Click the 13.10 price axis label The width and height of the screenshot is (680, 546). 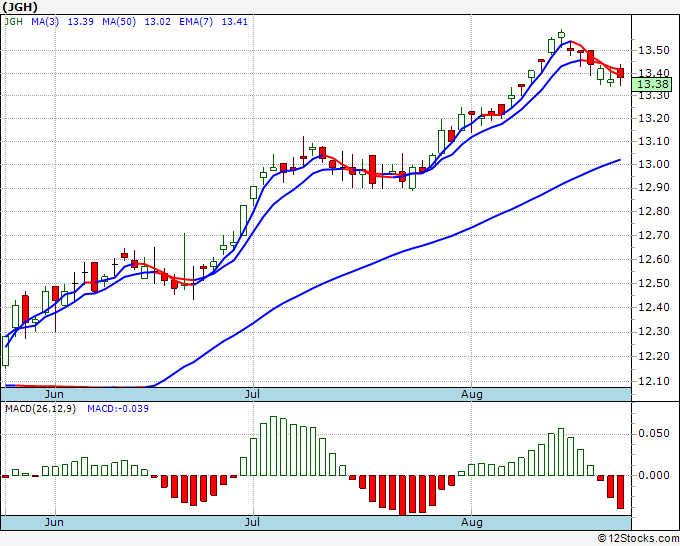[x=654, y=141]
